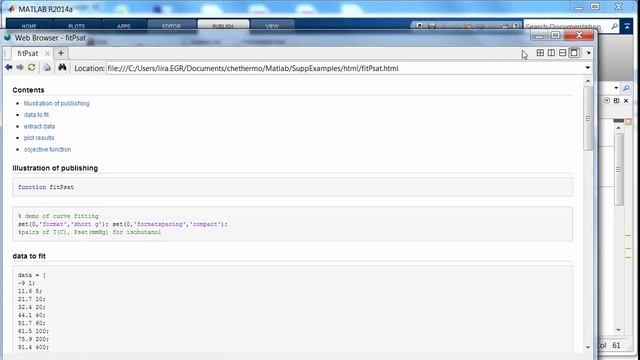
Task: Open the VIEW ribbon tab
Action: pos(272,26)
